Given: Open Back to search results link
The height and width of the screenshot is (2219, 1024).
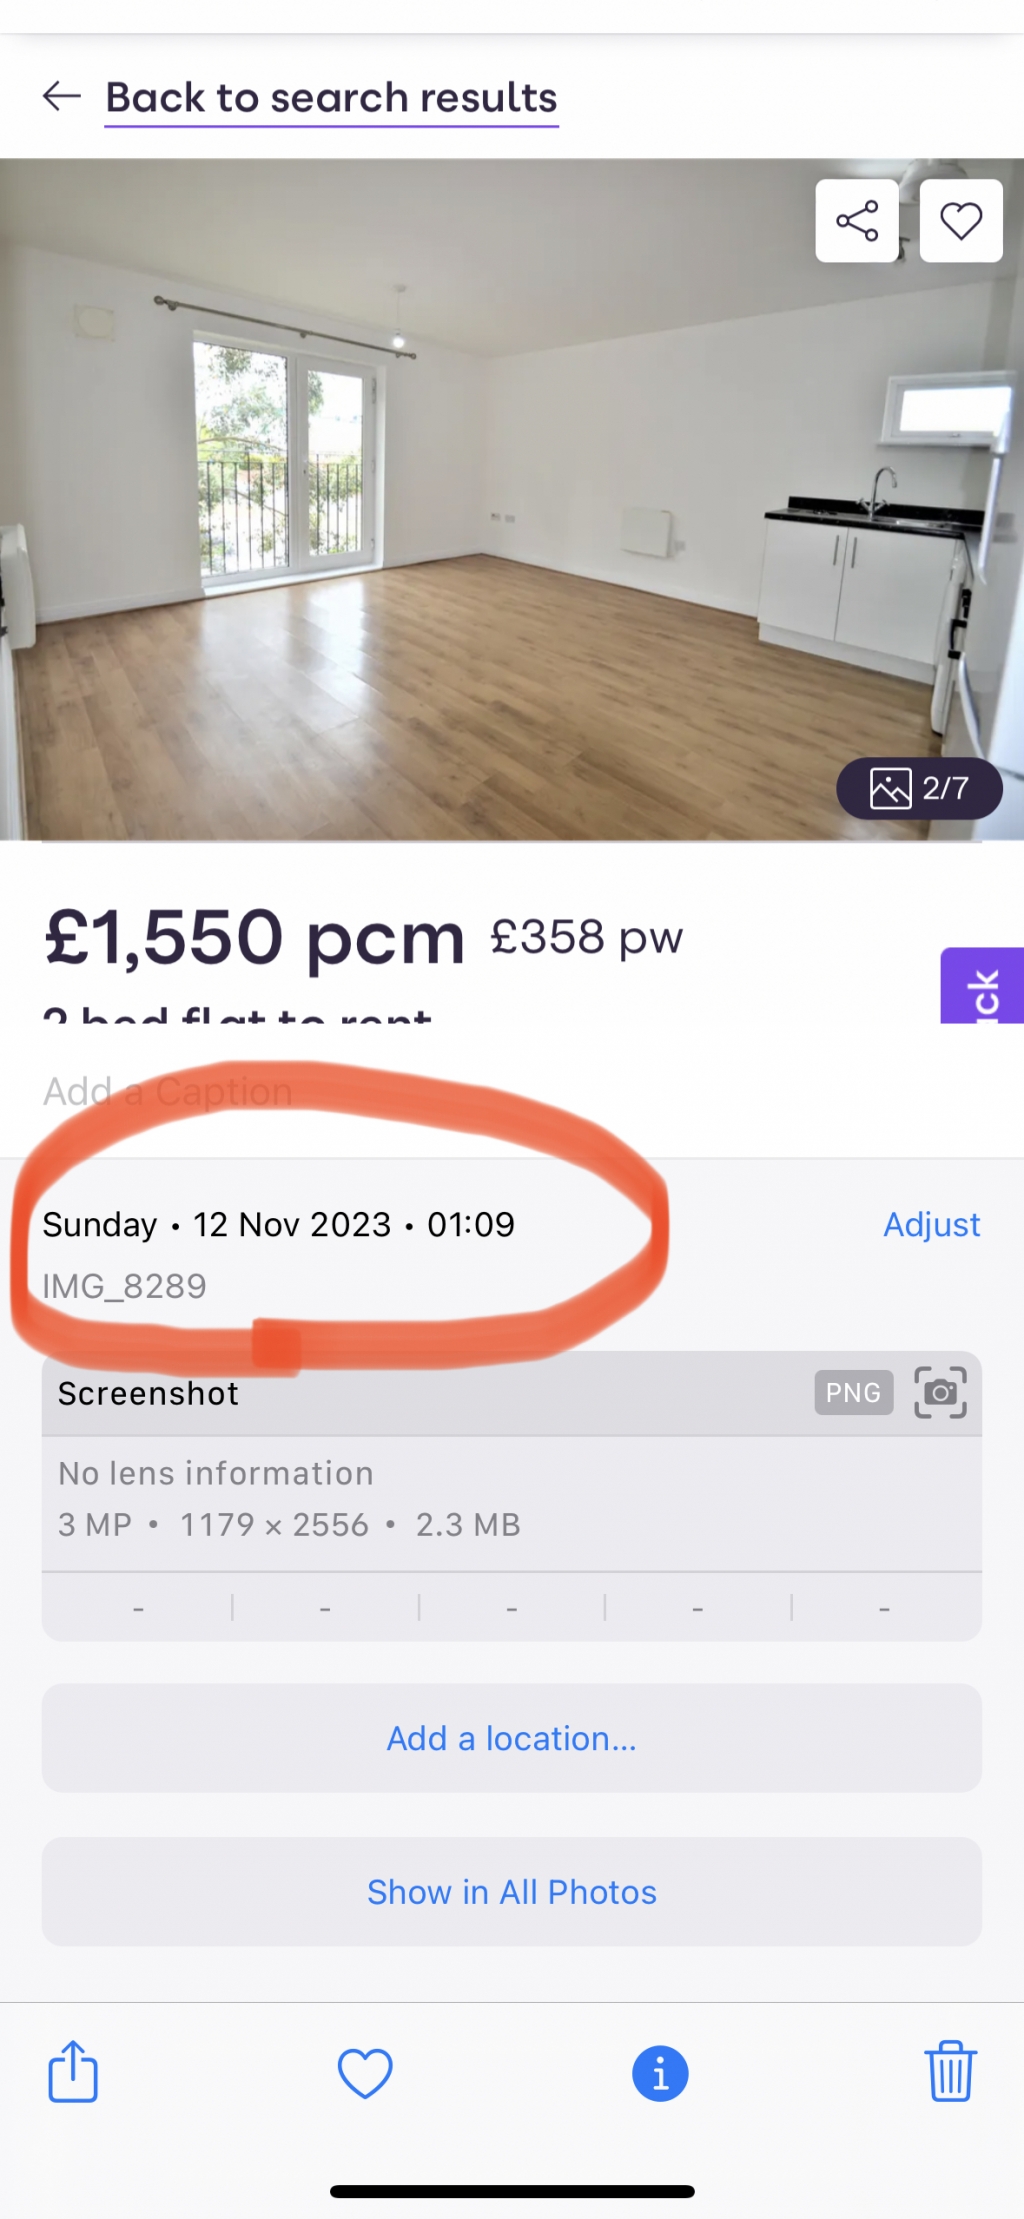Looking at the screenshot, I should click(x=331, y=98).
